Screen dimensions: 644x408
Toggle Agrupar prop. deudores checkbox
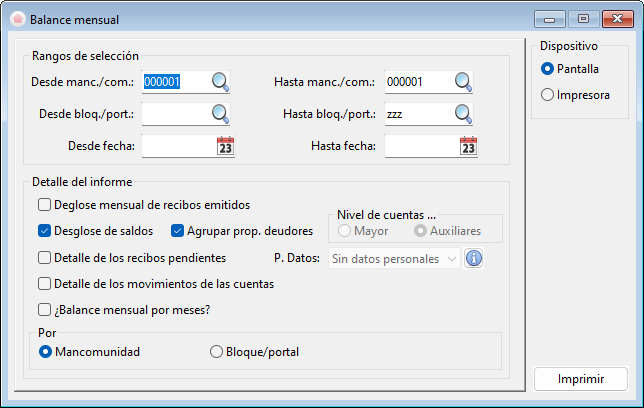179,231
